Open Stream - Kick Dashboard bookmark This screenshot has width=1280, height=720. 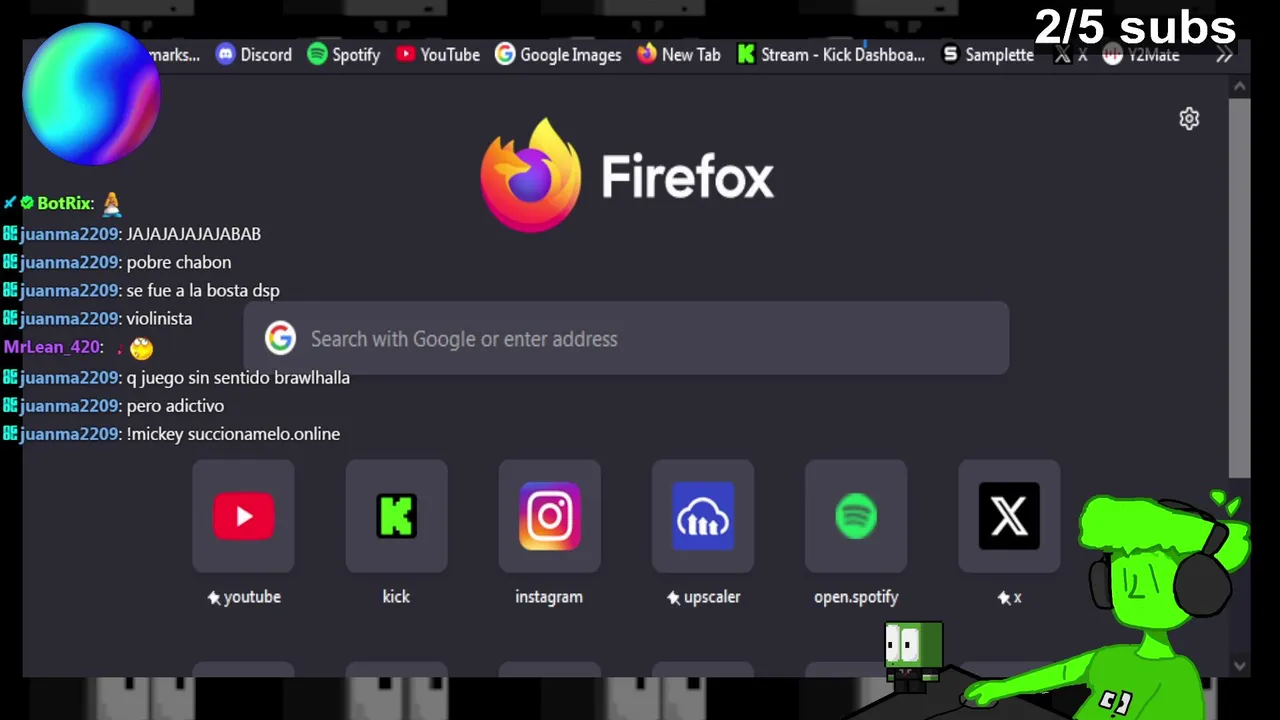coord(830,55)
